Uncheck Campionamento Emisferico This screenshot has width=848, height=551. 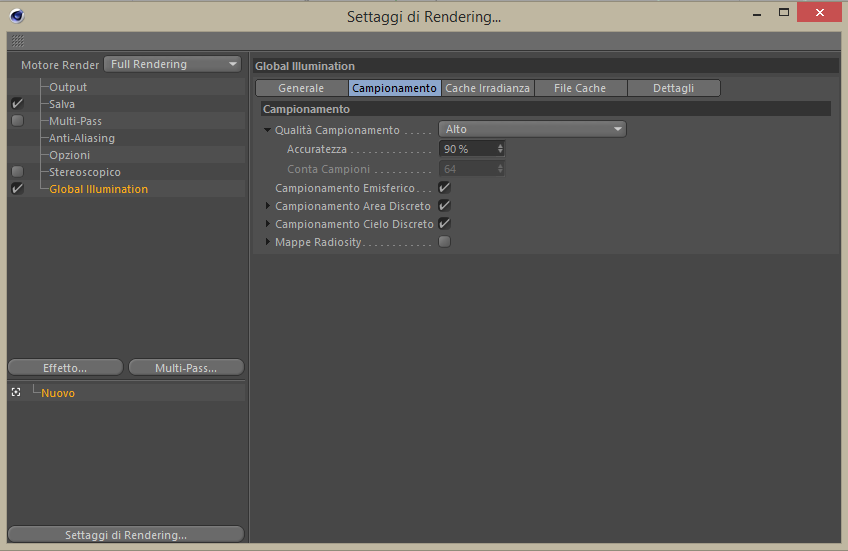point(444,188)
